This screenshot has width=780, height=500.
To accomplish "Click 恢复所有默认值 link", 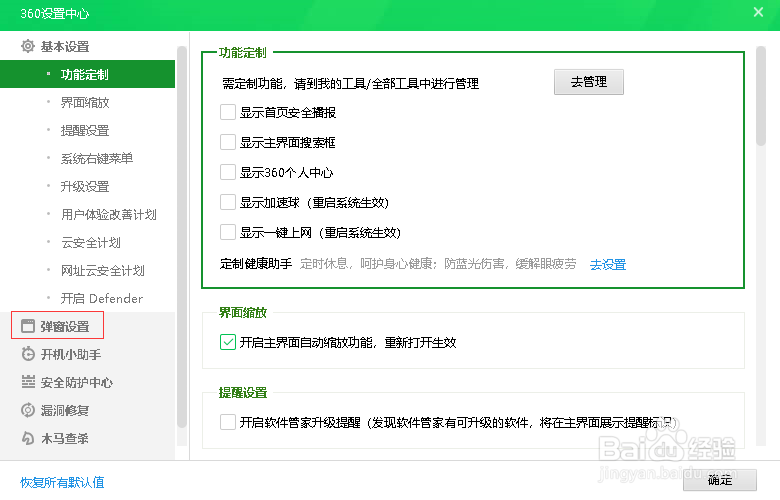I will click(x=62, y=482).
